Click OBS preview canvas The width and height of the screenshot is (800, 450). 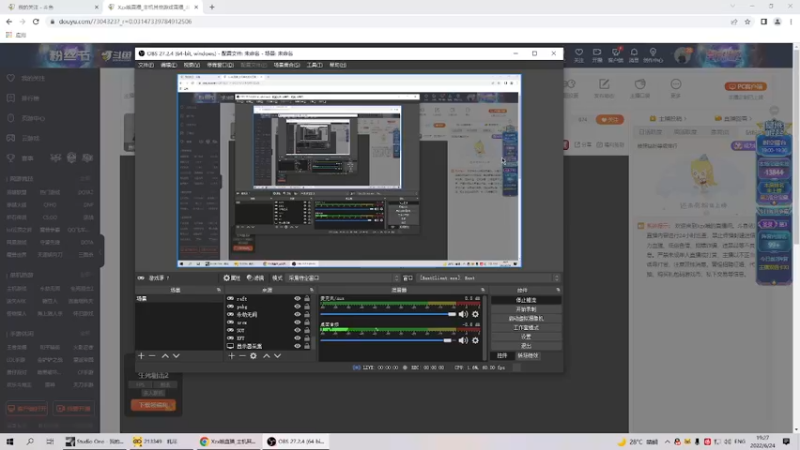click(x=349, y=171)
